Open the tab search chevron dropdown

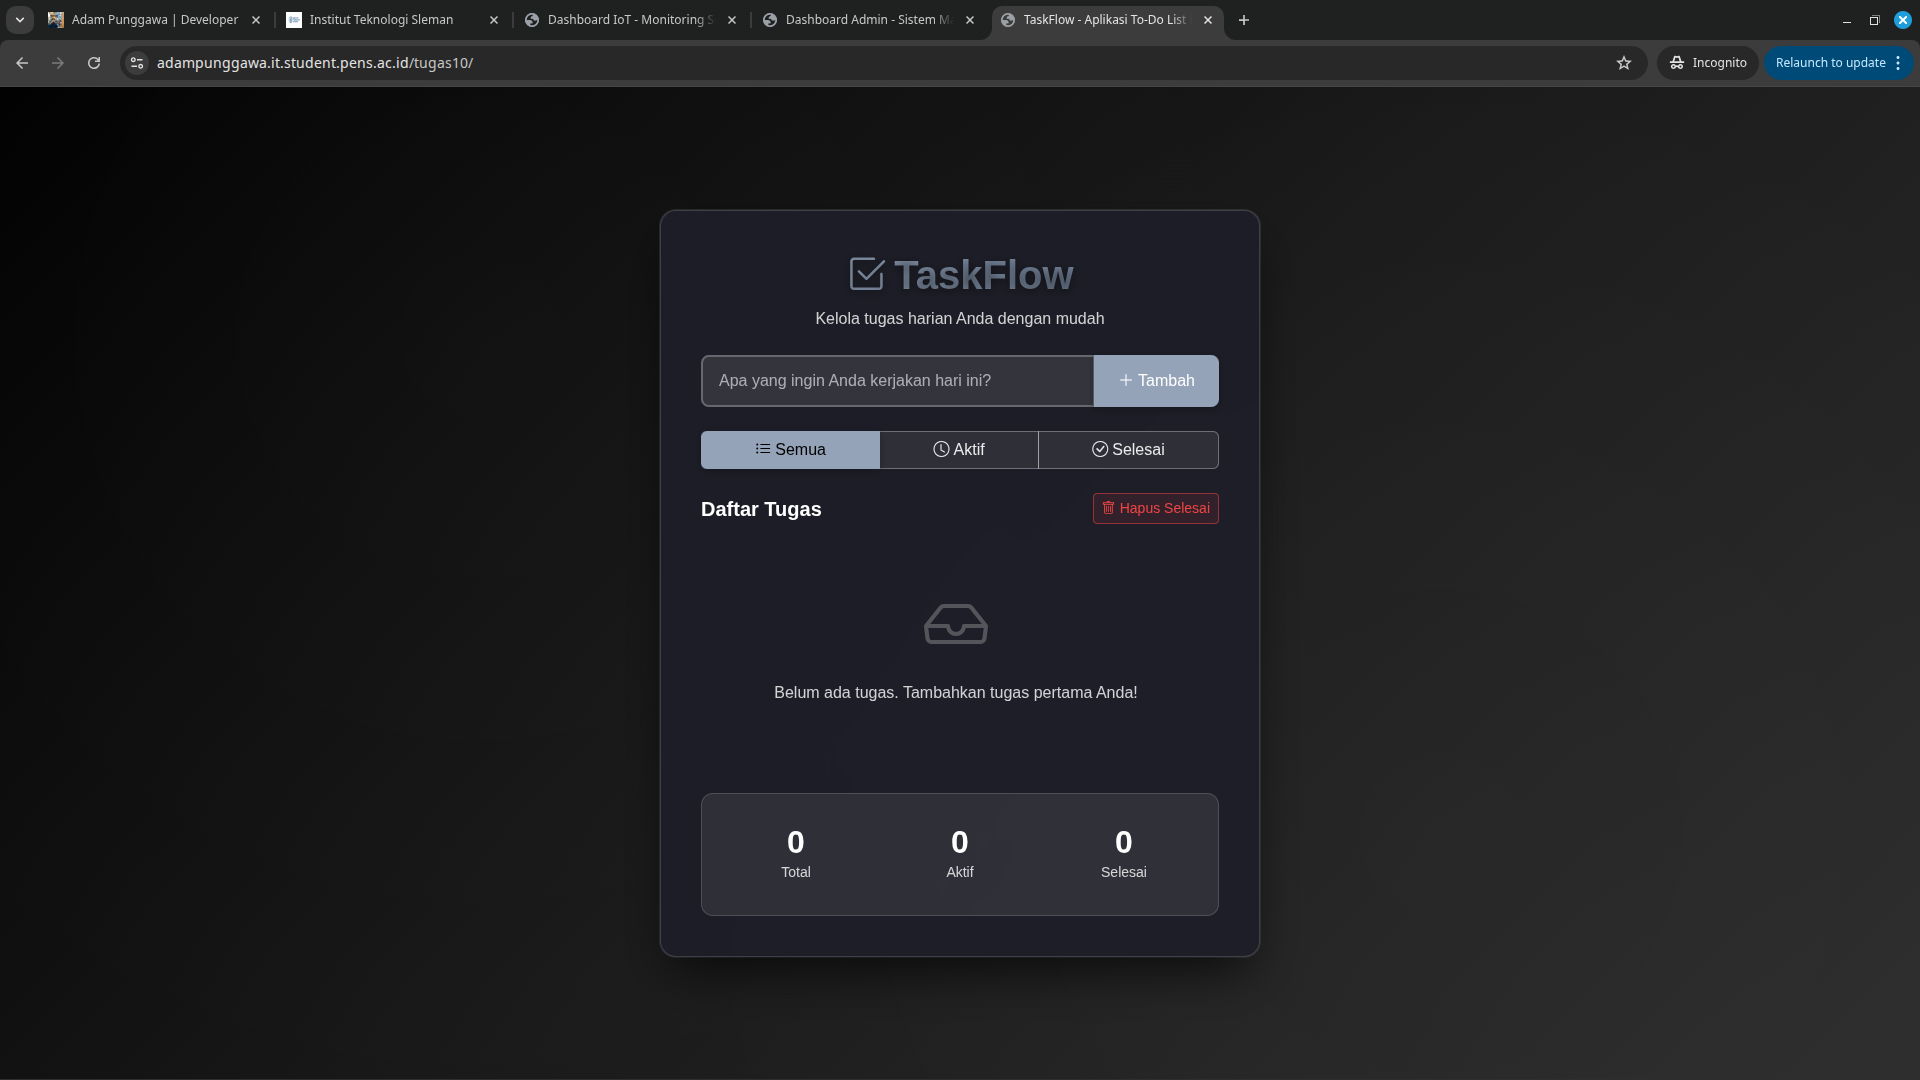coord(20,19)
